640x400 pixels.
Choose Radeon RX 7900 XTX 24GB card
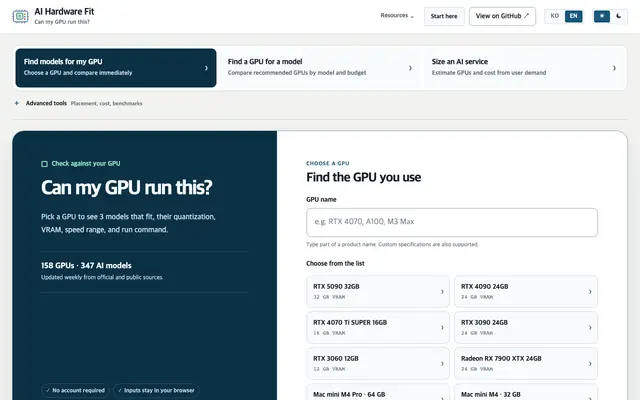pos(526,363)
